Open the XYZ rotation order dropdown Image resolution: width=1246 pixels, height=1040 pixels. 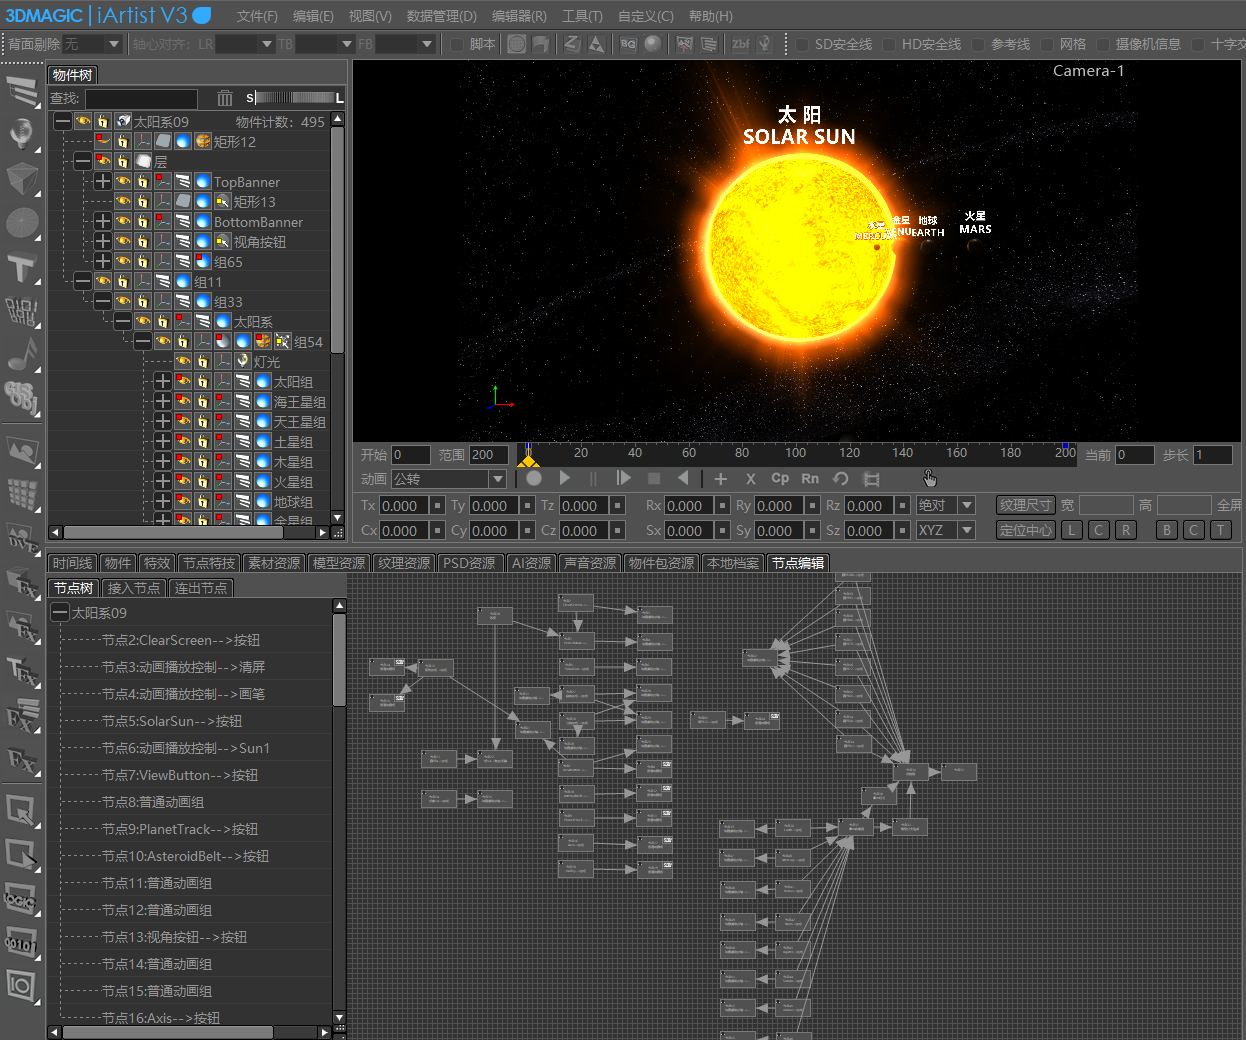click(967, 530)
